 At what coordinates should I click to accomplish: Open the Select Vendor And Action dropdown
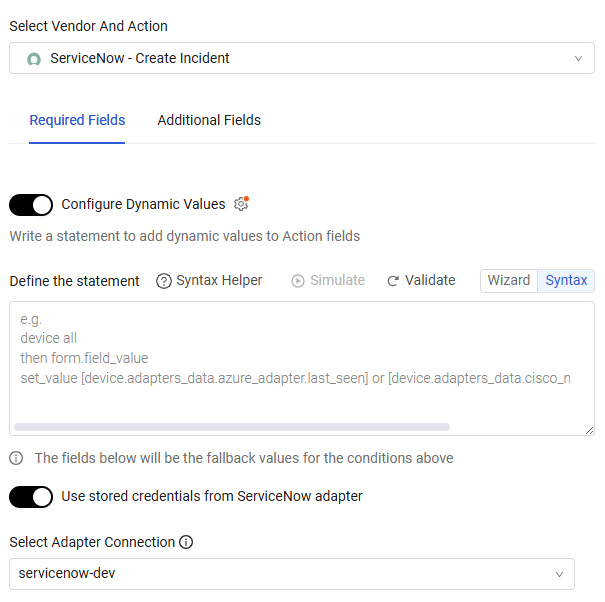(x=300, y=58)
